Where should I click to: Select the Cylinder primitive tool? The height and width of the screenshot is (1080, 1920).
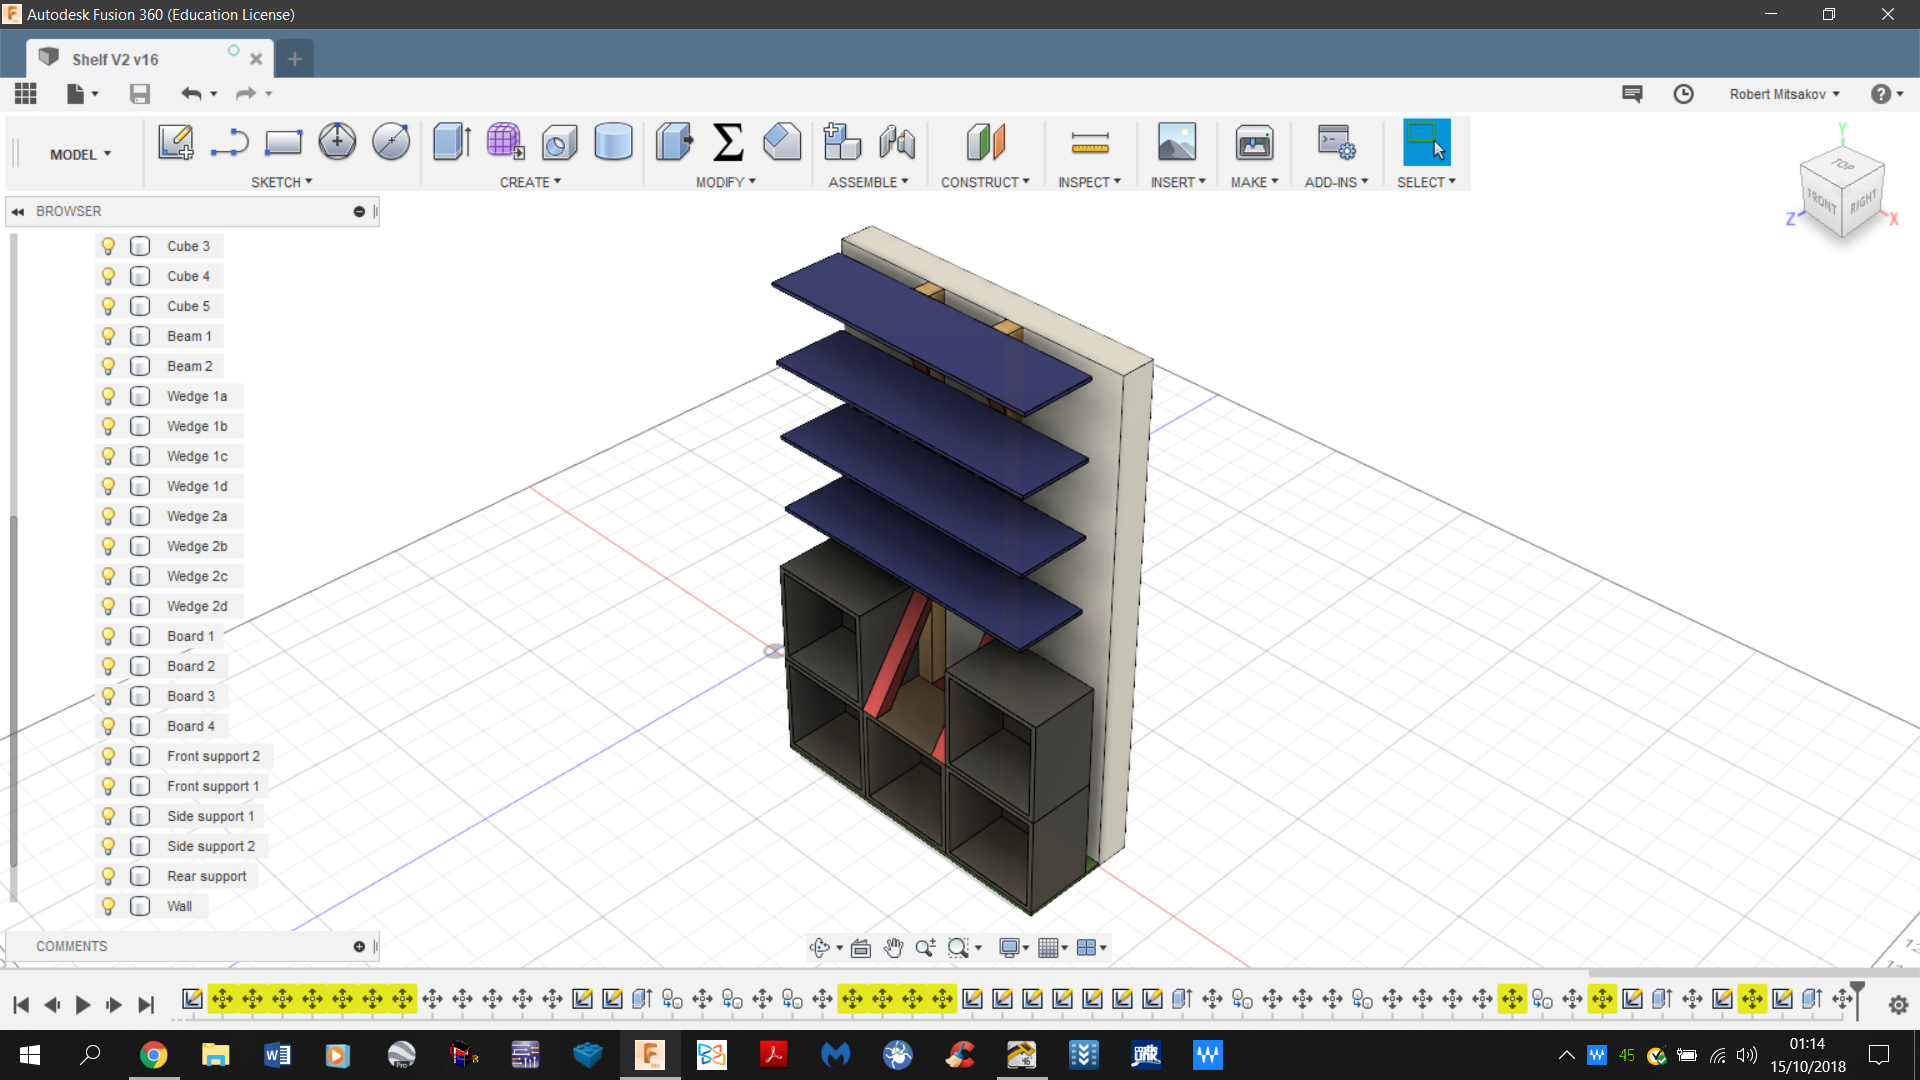point(613,142)
